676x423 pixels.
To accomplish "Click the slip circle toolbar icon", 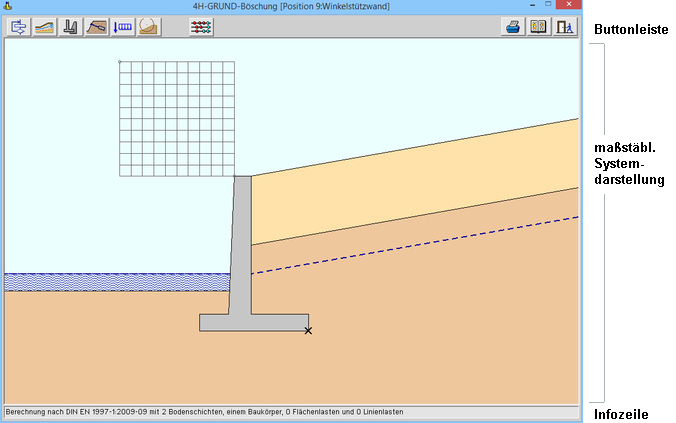I will pos(148,27).
